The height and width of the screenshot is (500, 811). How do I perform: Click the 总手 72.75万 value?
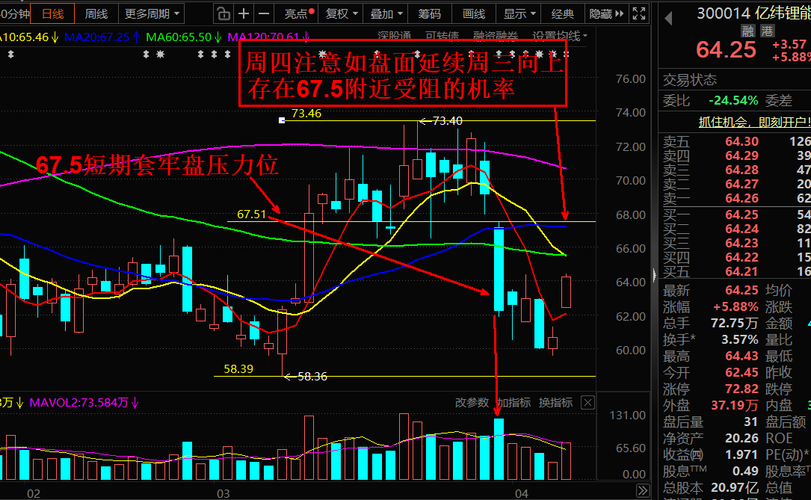click(x=734, y=323)
